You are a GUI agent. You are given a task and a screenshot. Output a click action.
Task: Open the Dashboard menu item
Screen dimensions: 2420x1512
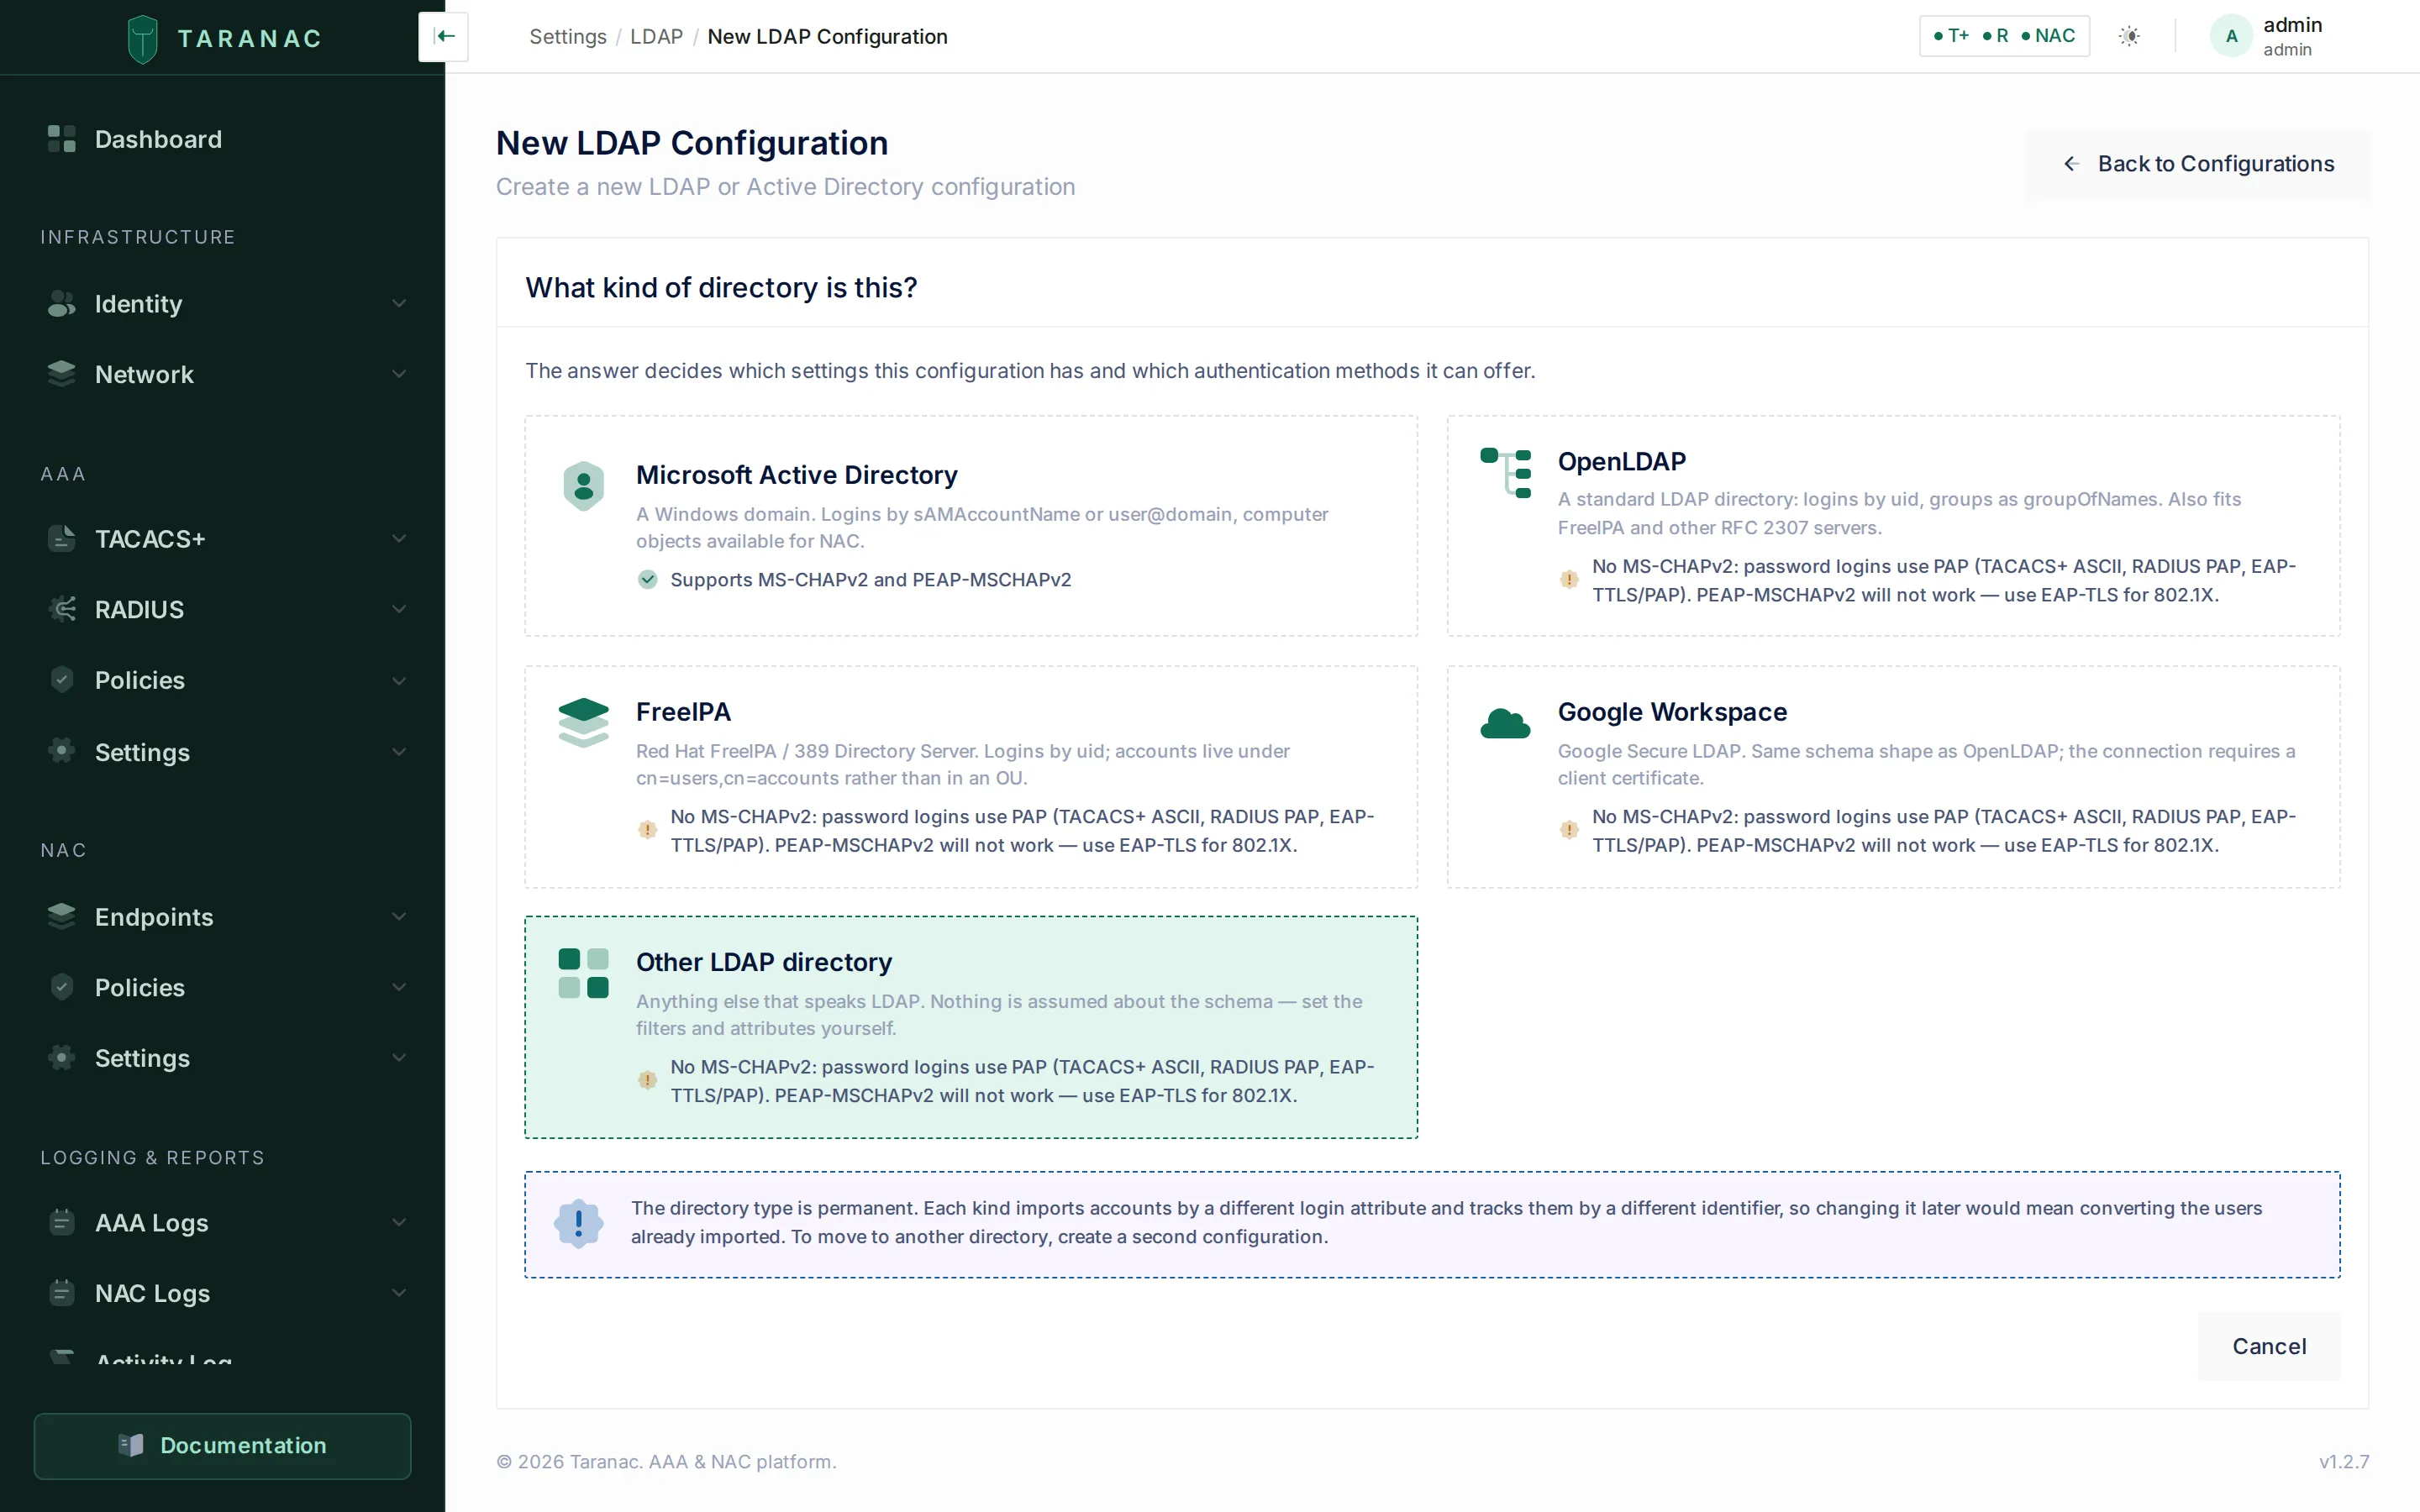pyautogui.click(x=222, y=139)
